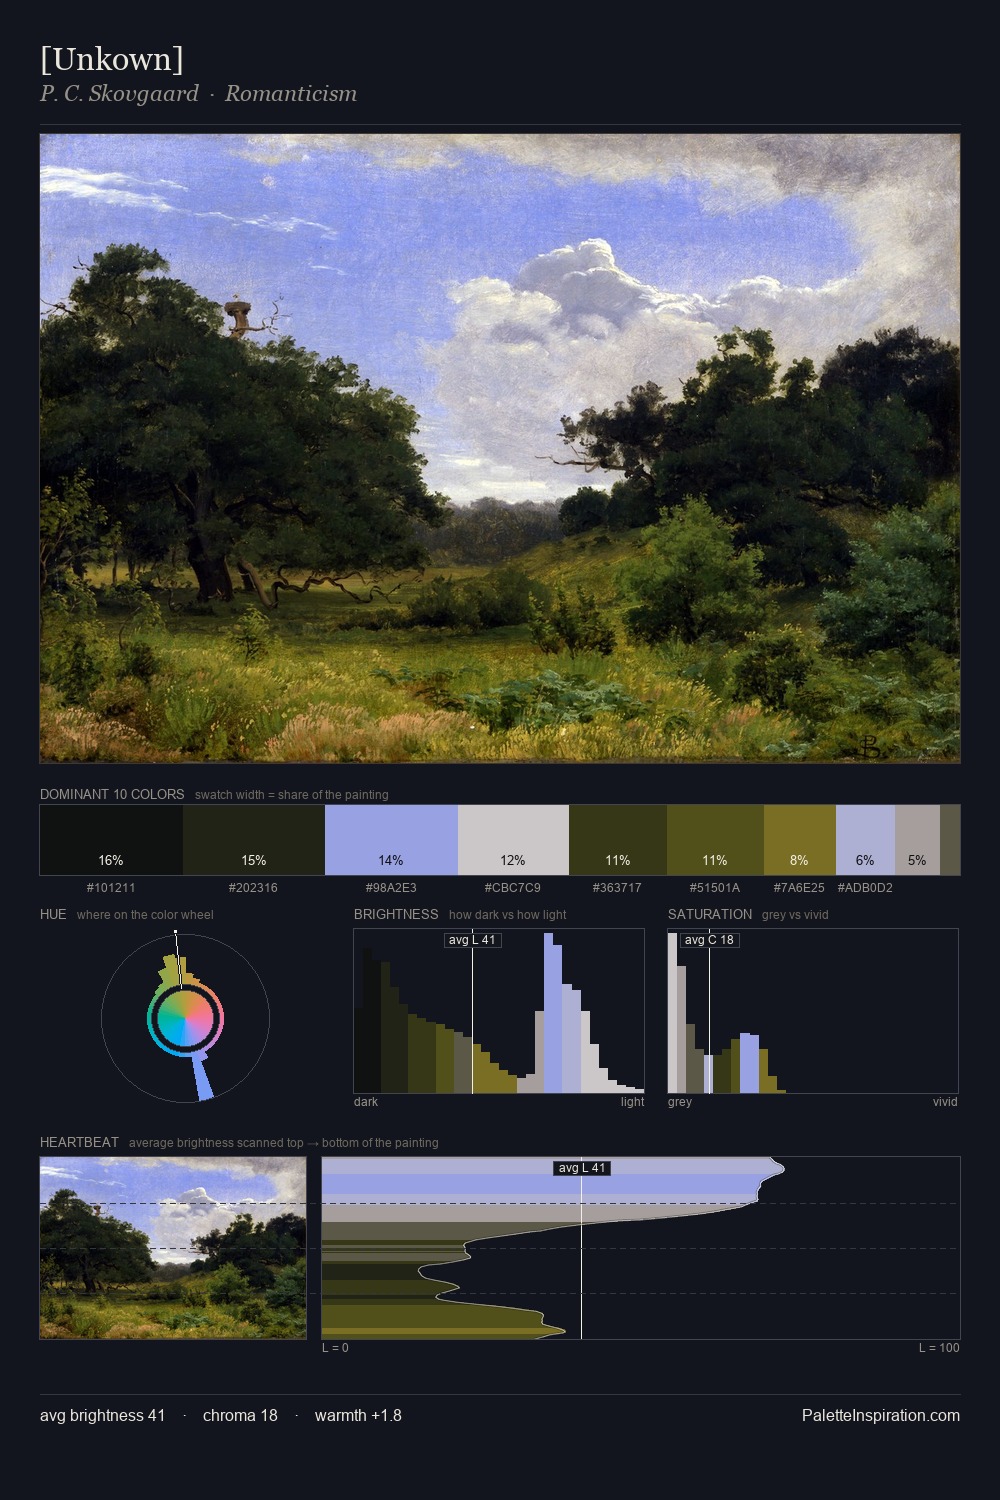Click the SATURATION section heading
The image size is (1000, 1500).
[710, 914]
